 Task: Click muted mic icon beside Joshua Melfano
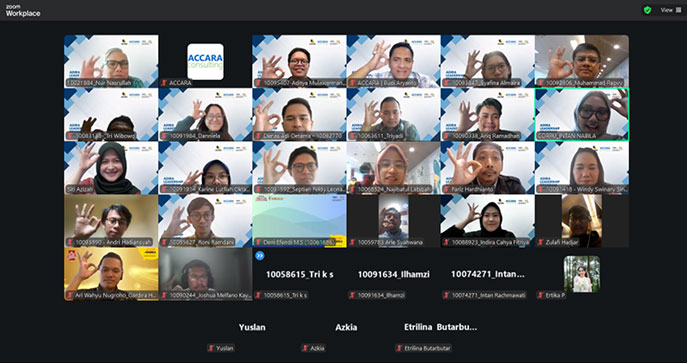tap(164, 295)
